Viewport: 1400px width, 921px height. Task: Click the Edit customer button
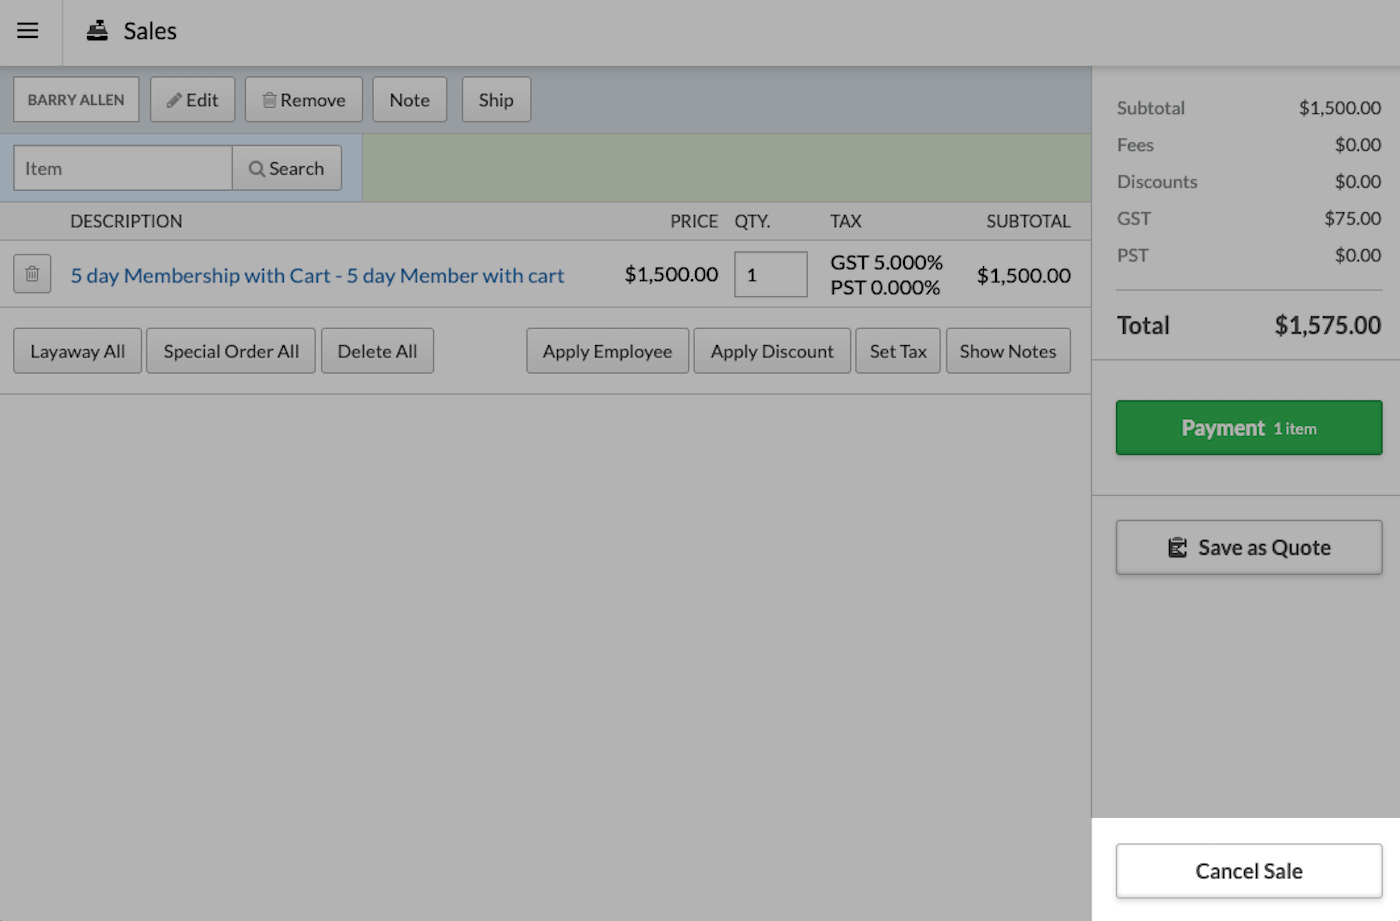(192, 100)
